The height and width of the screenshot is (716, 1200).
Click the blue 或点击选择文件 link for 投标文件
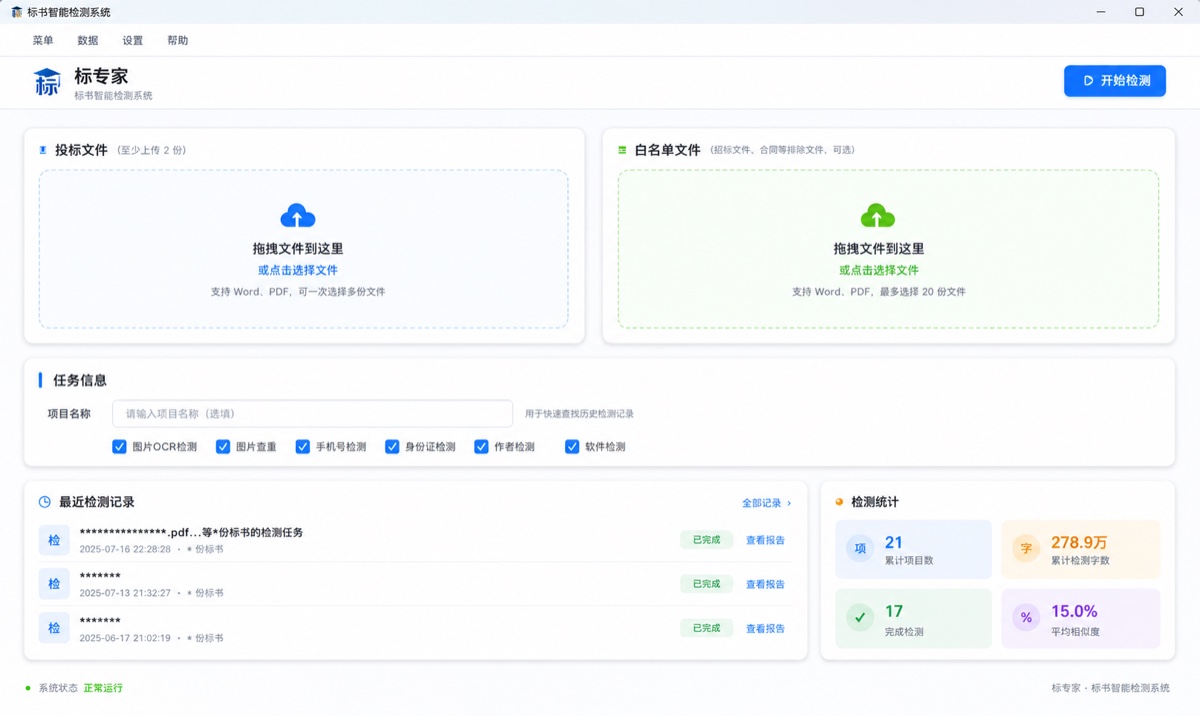coord(298,270)
